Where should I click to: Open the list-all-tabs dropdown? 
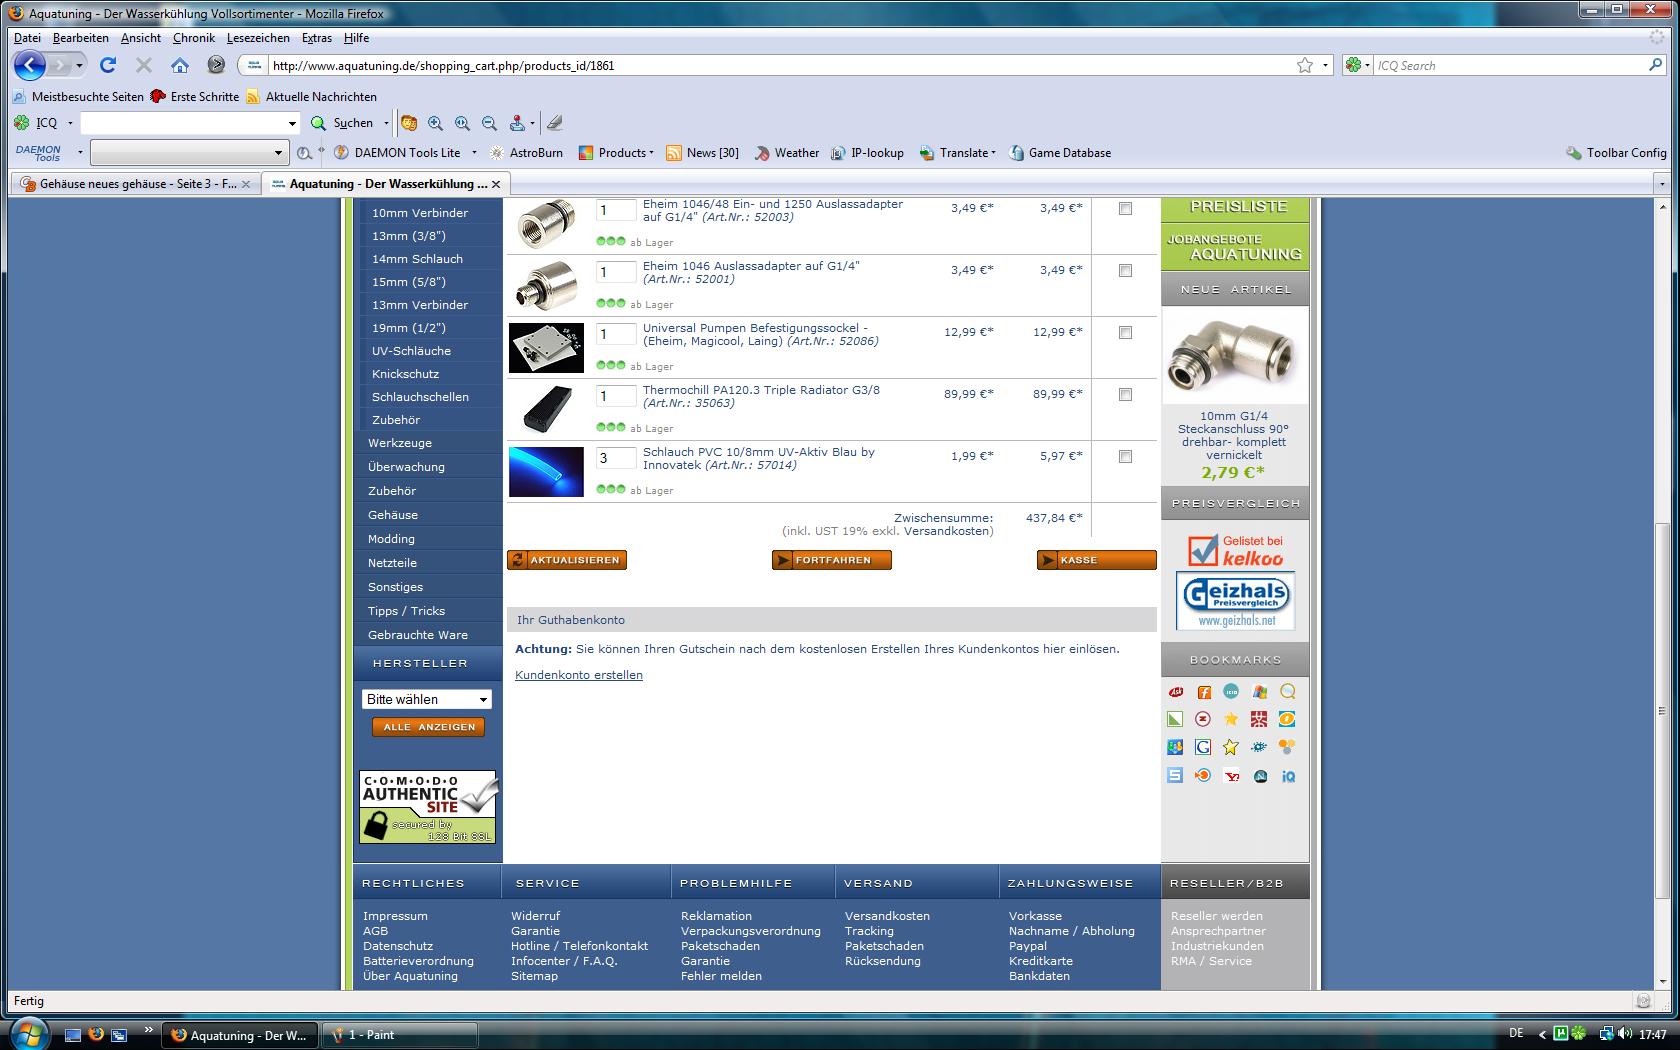[x=1662, y=184]
